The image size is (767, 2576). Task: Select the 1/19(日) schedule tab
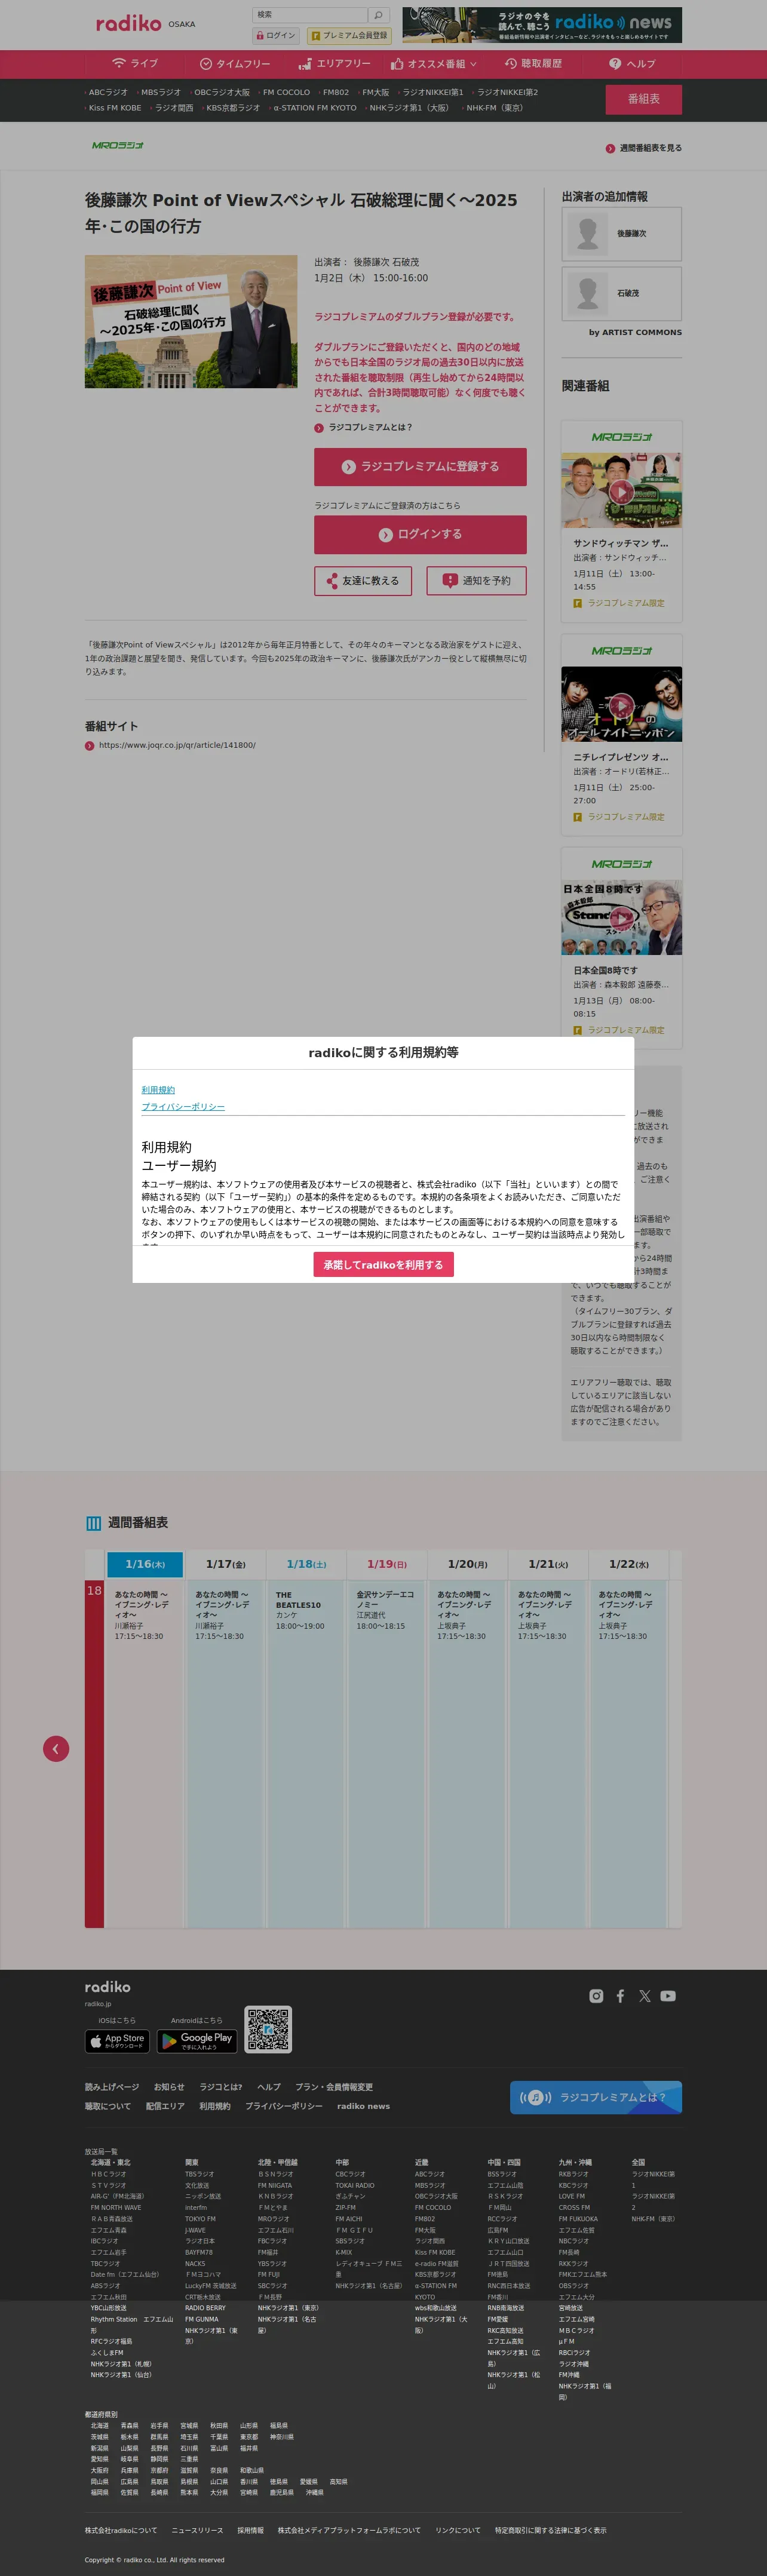click(387, 1564)
